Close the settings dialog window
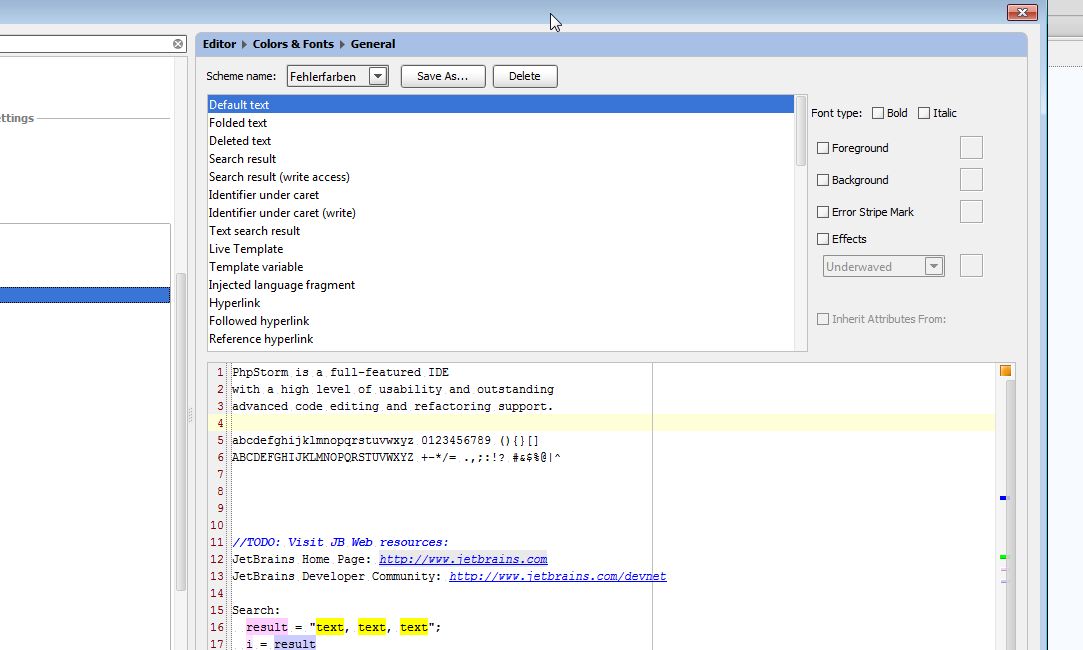 coord(1022,12)
